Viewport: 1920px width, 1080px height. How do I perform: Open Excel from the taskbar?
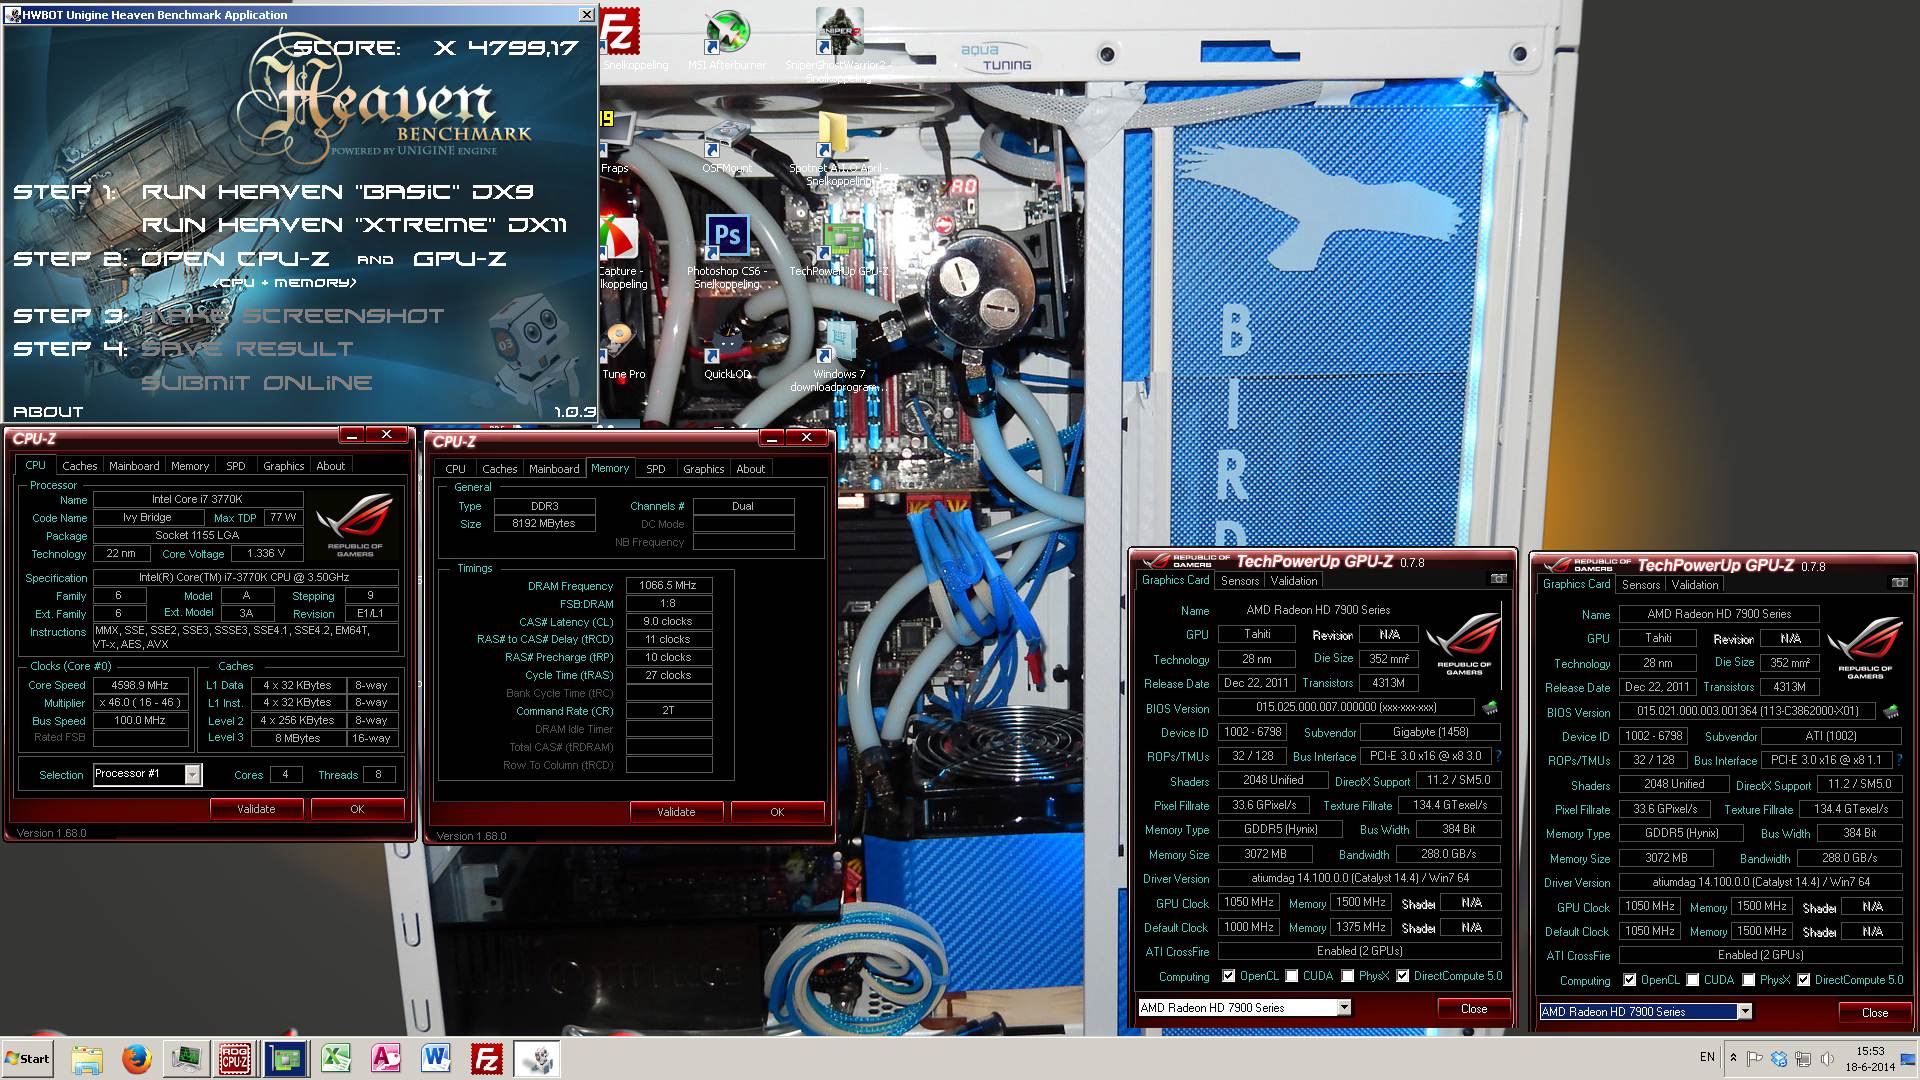tap(336, 1059)
